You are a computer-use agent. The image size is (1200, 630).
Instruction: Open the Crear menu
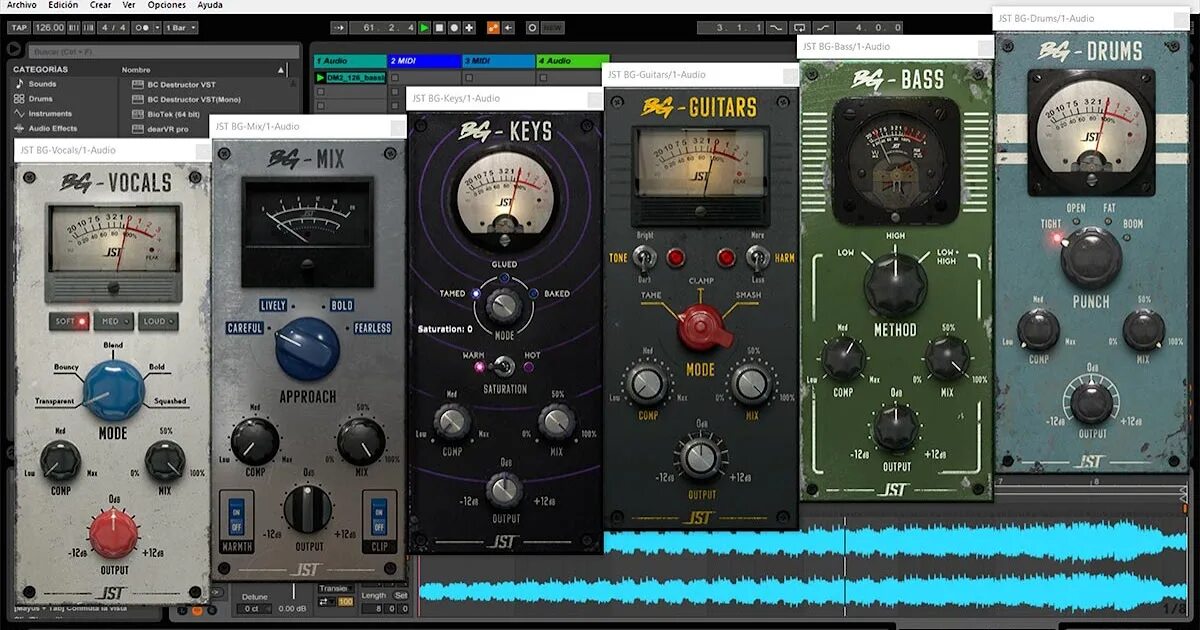[100, 5]
